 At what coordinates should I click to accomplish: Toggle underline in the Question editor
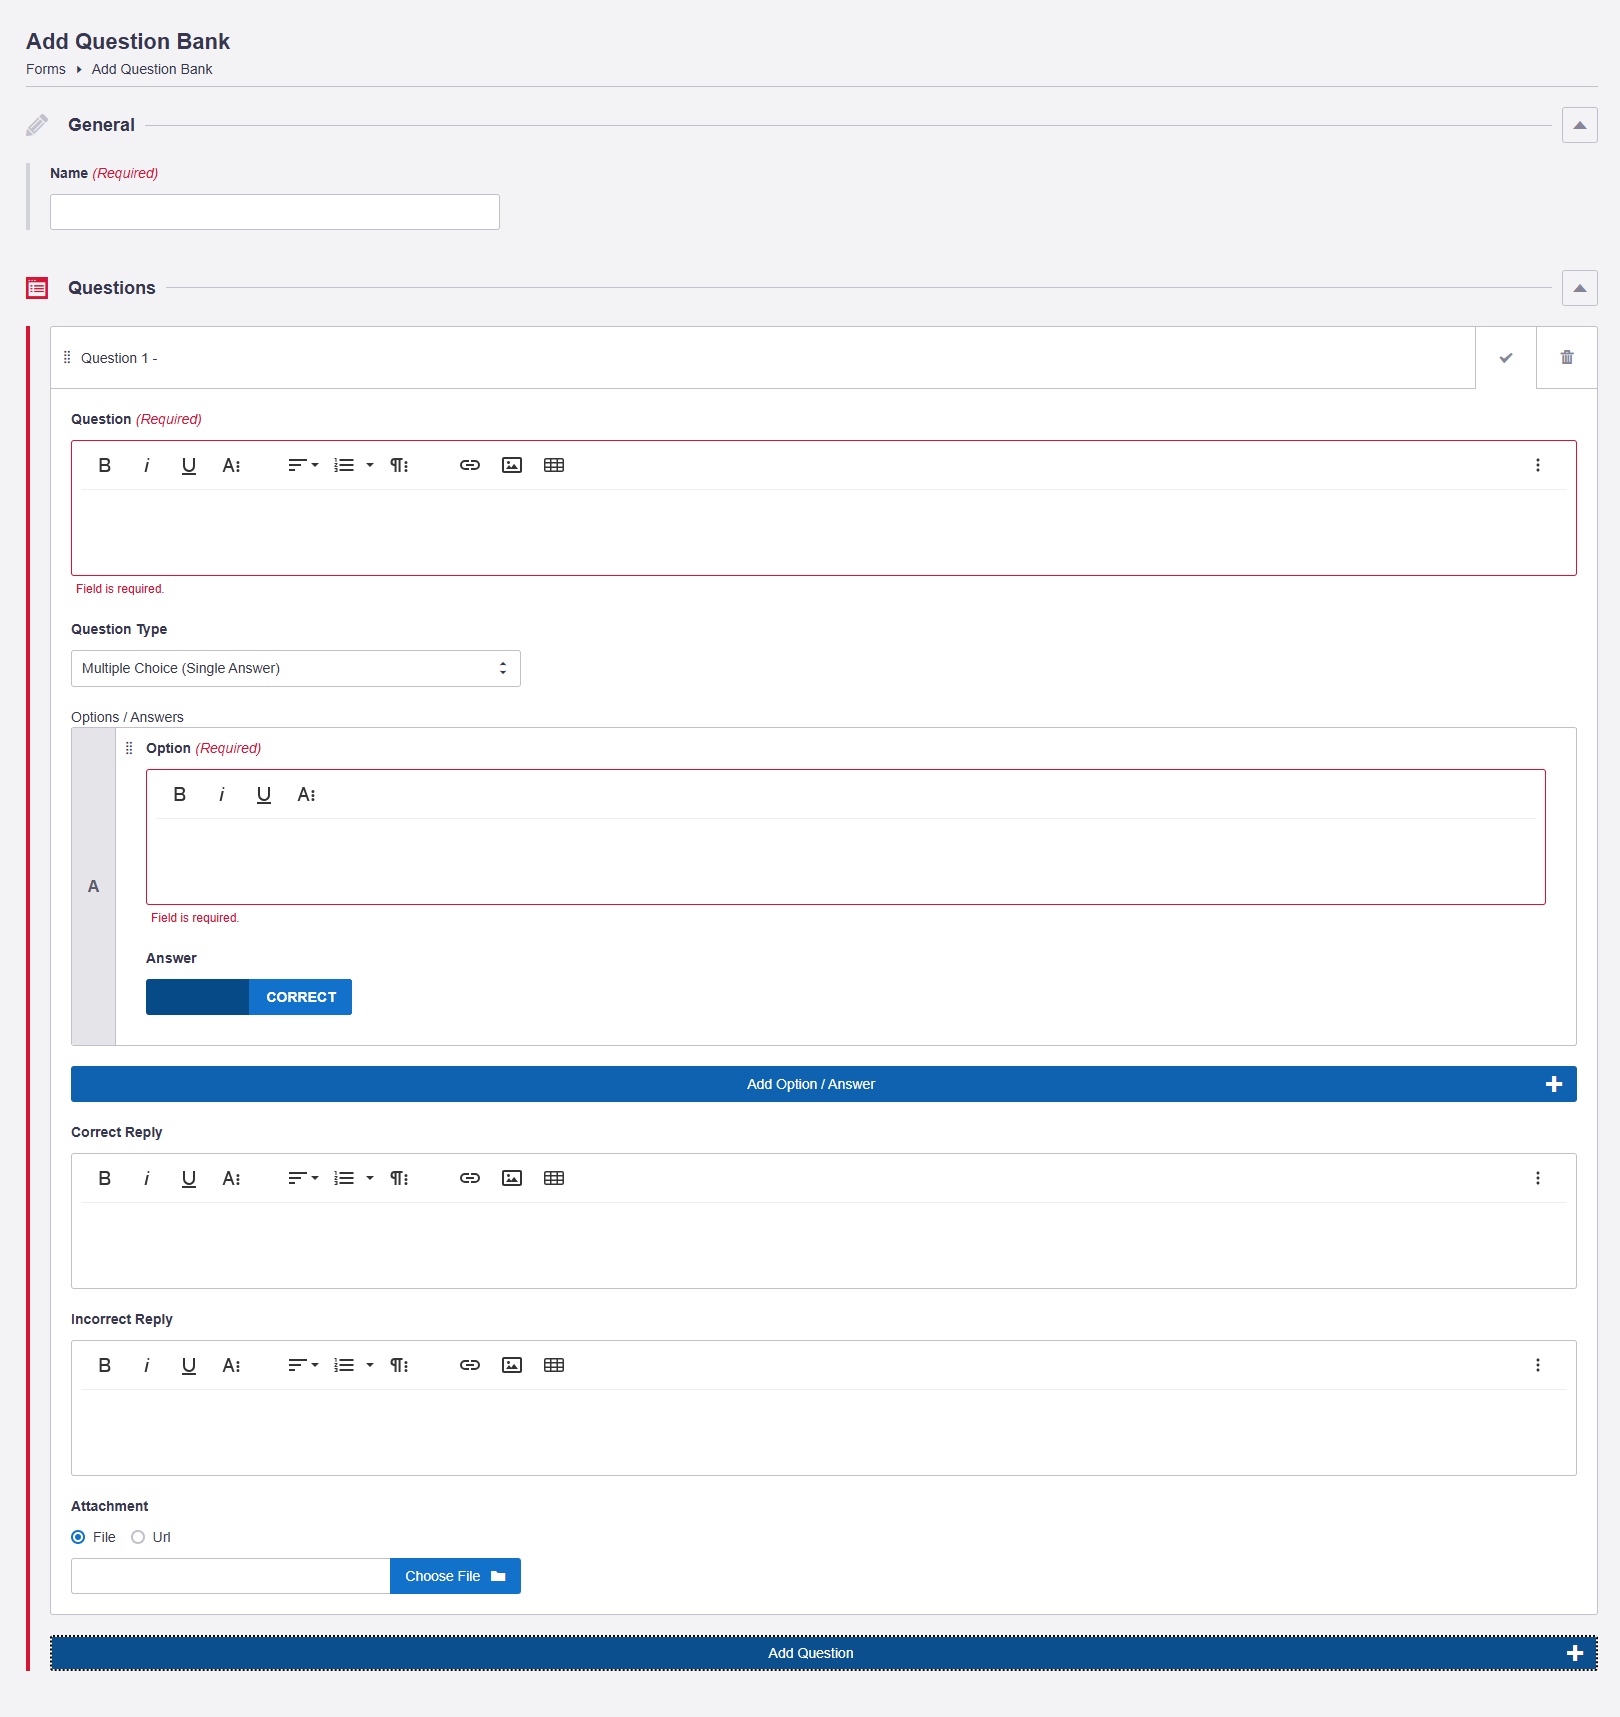189,465
